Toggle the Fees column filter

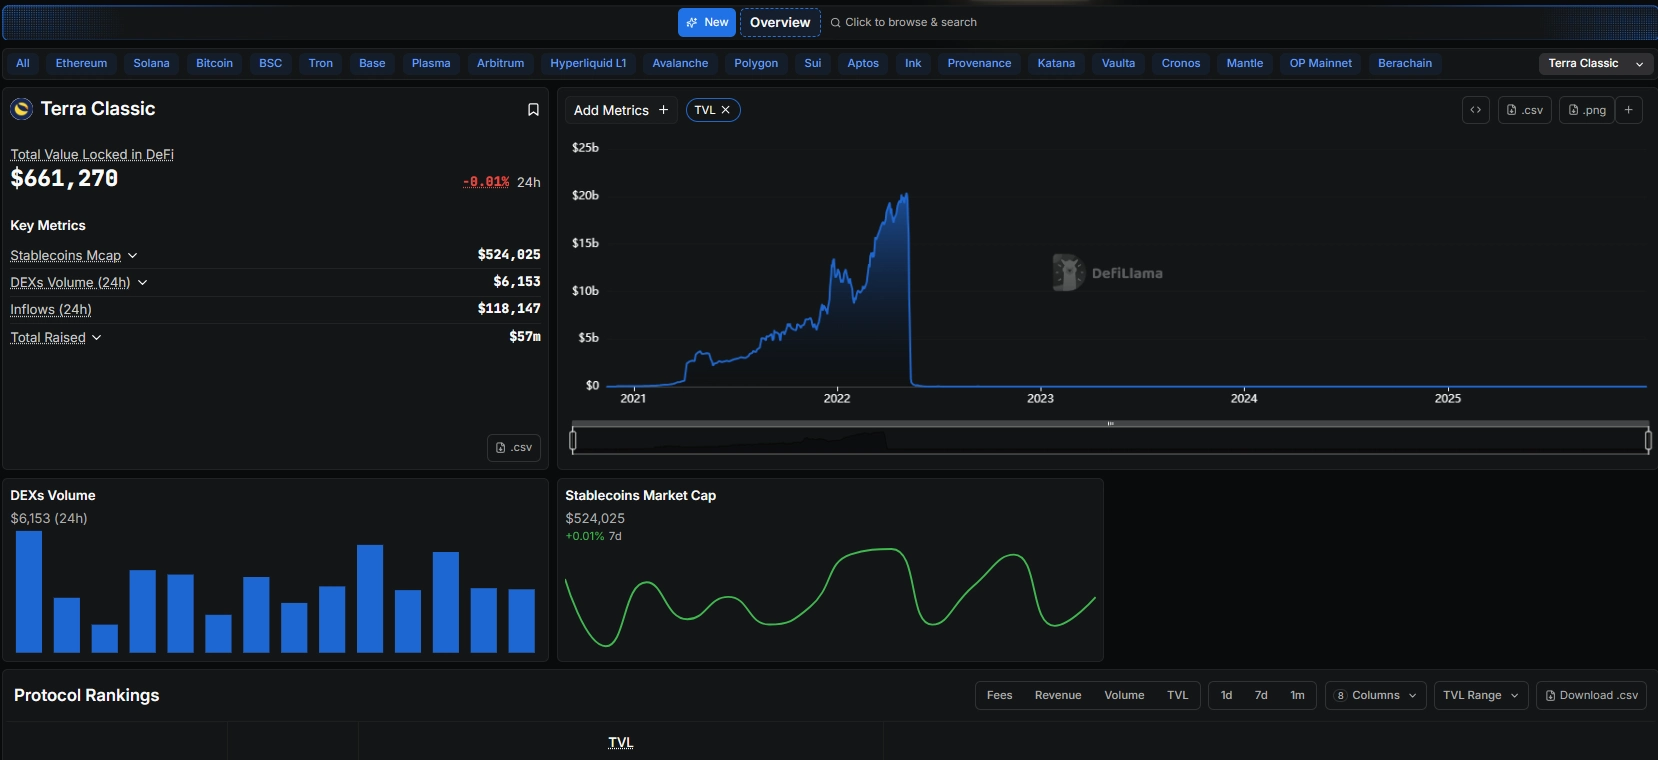999,696
